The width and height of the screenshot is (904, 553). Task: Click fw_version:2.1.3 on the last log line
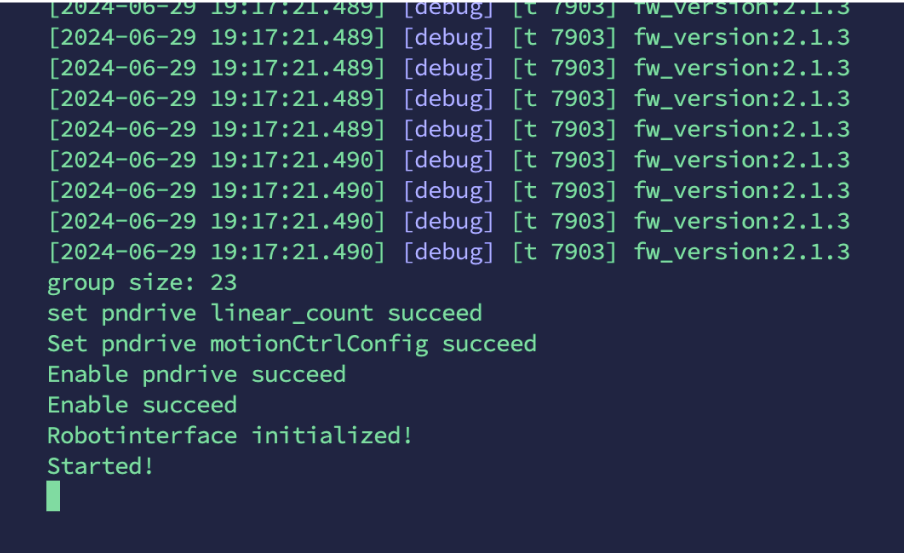[x=742, y=252]
